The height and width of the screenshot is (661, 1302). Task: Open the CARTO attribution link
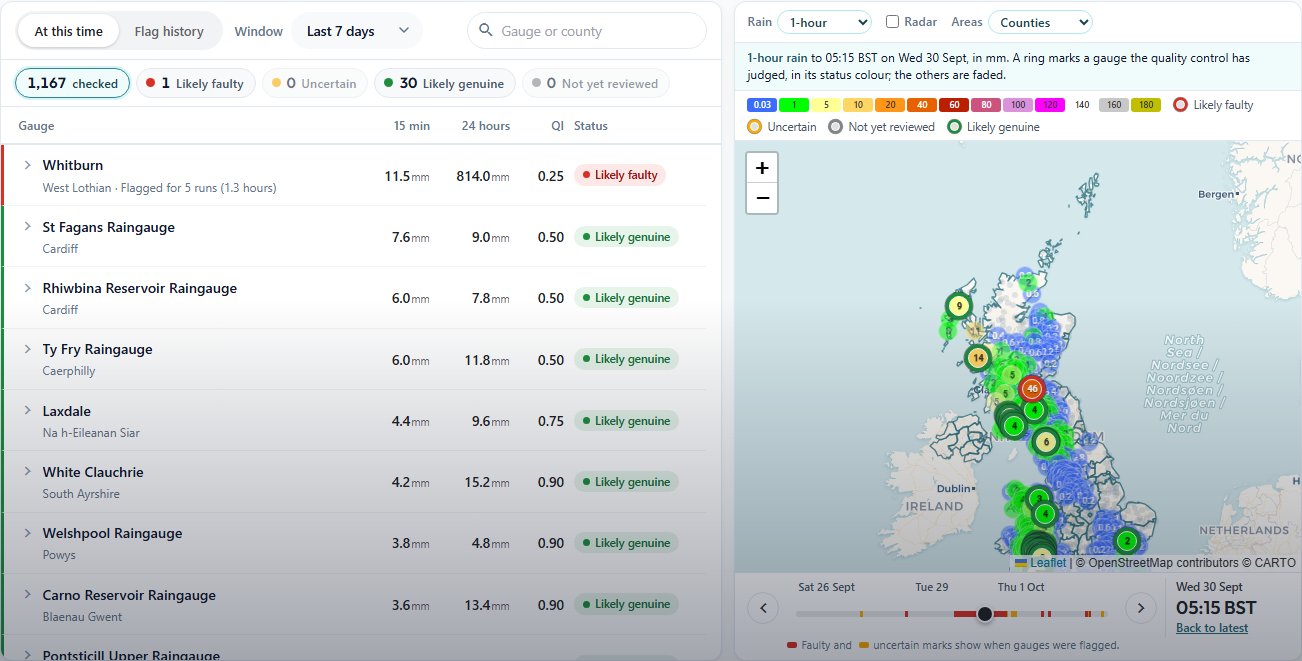click(x=1276, y=563)
